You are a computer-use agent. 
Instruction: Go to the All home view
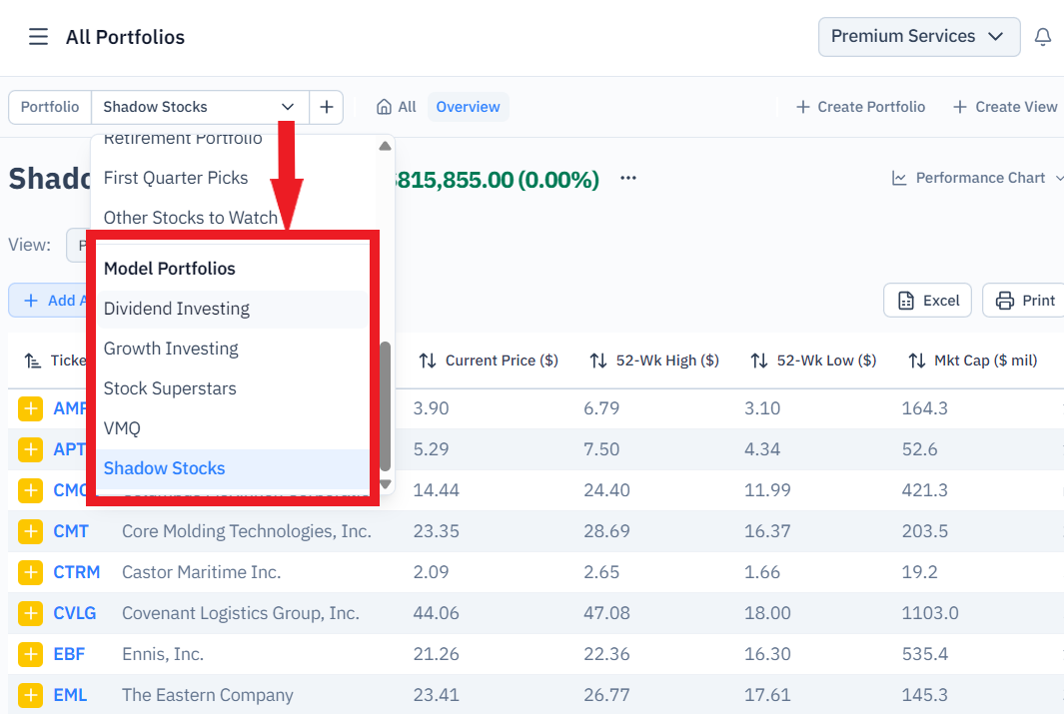[396, 107]
